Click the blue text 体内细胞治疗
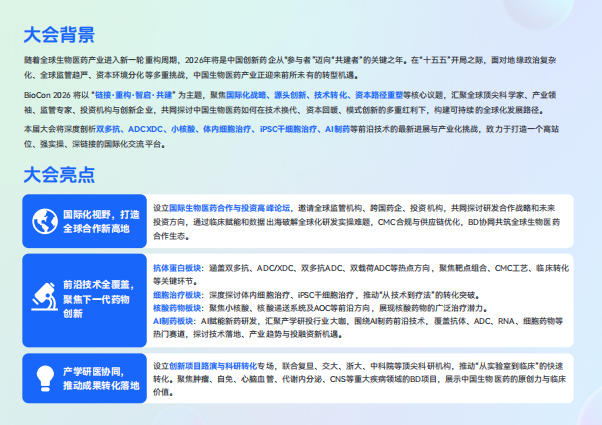 tap(227, 129)
